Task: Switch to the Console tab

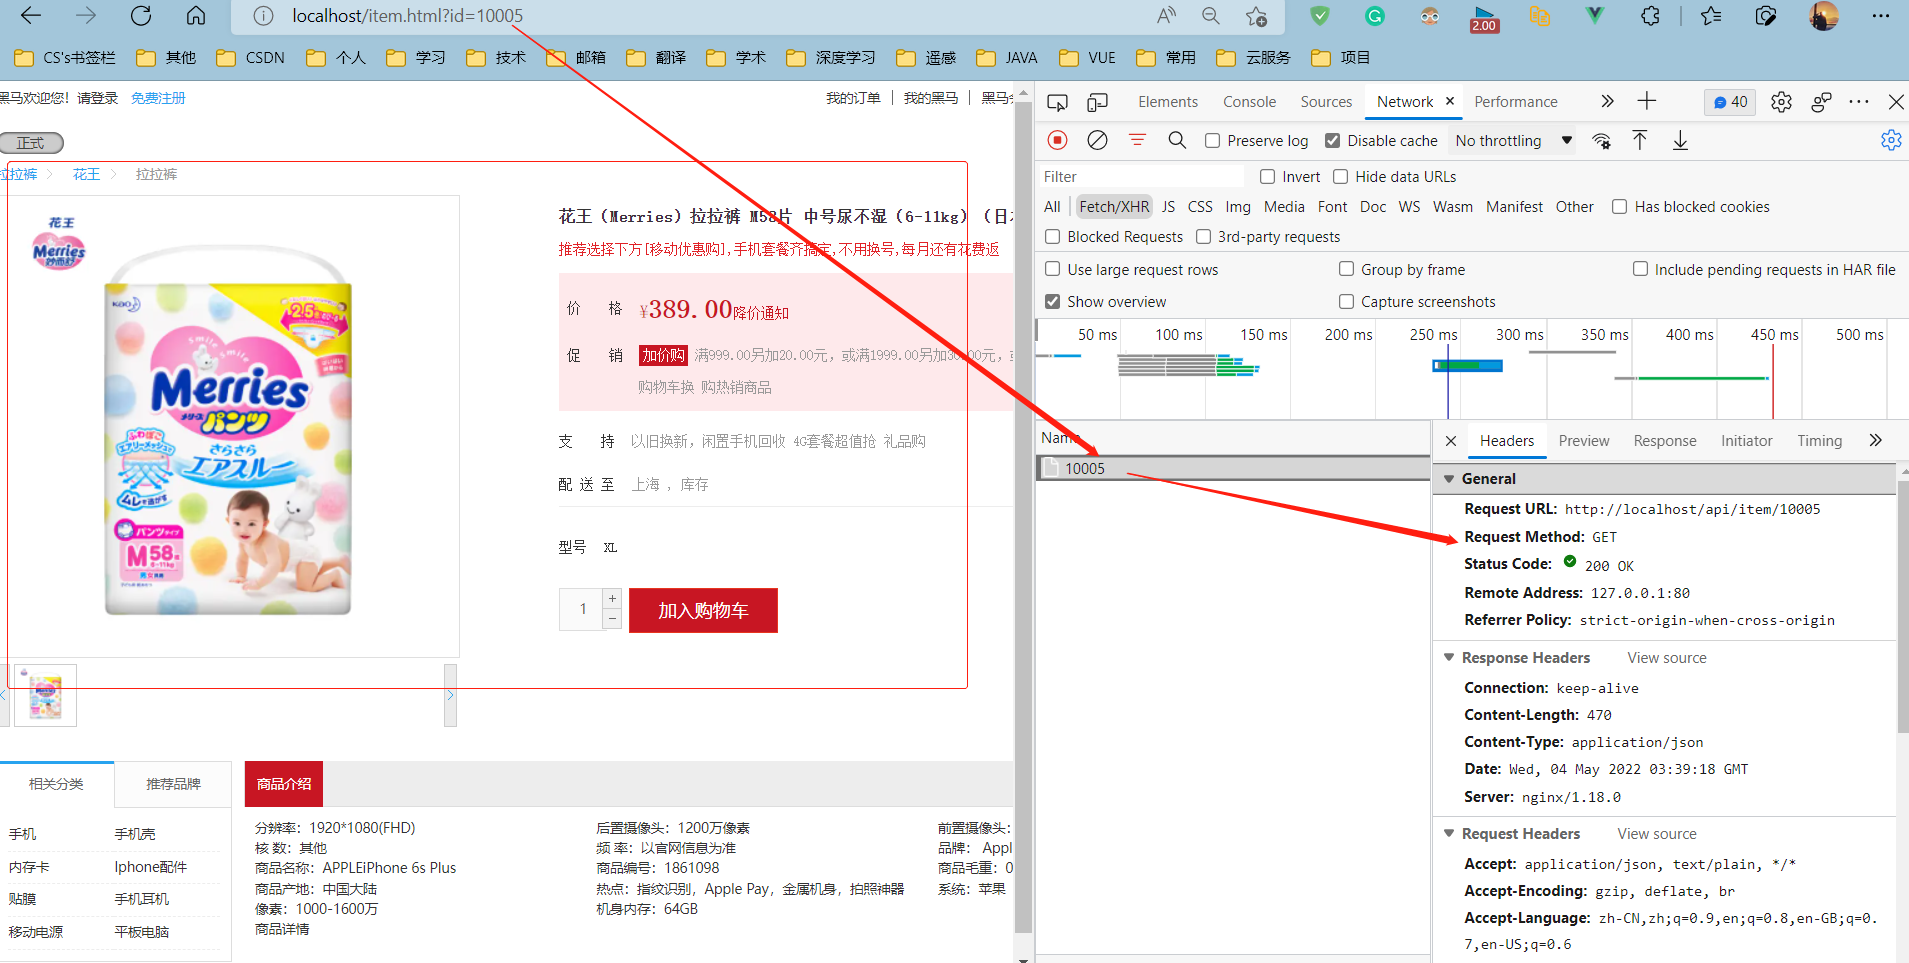Action: tap(1249, 102)
